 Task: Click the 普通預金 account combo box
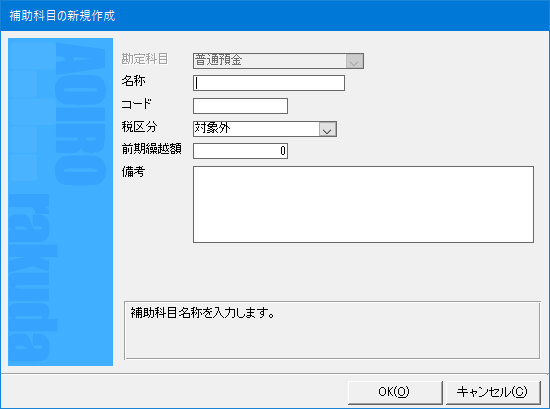[x=278, y=61]
